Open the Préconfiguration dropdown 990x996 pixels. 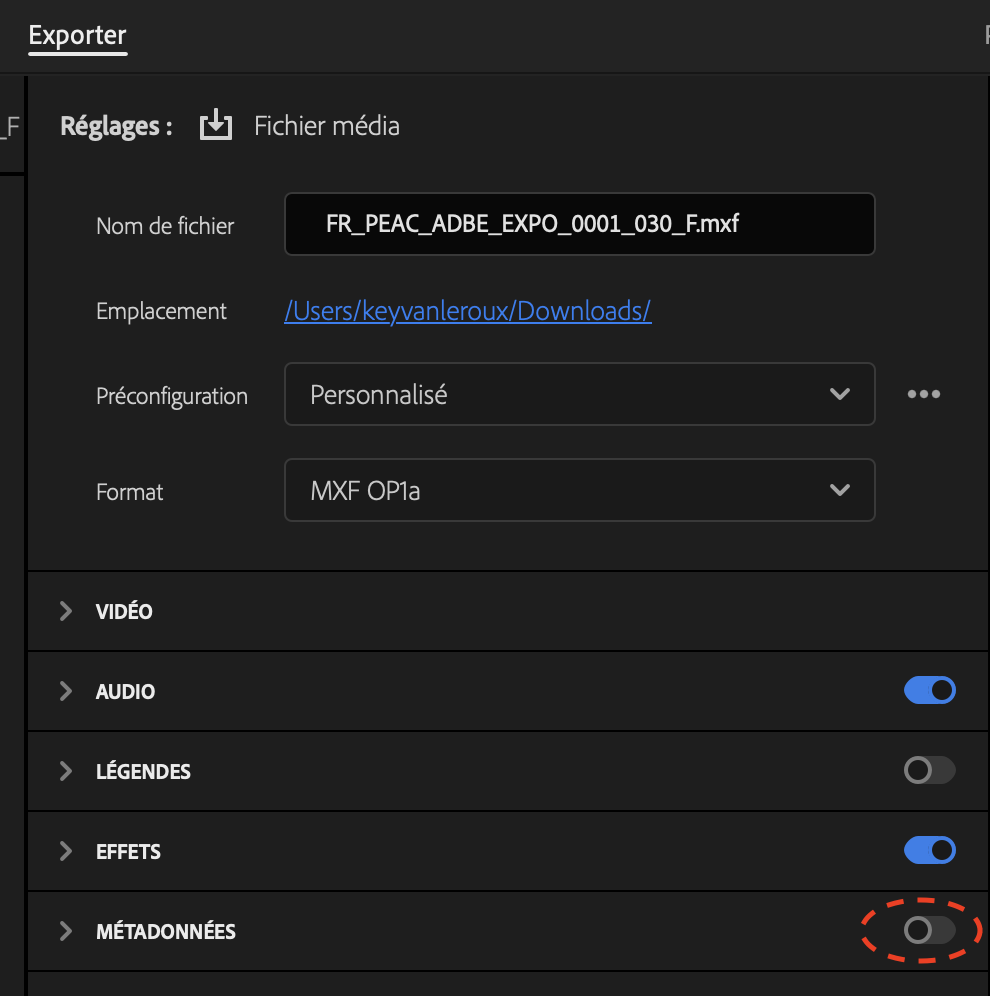tap(579, 394)
